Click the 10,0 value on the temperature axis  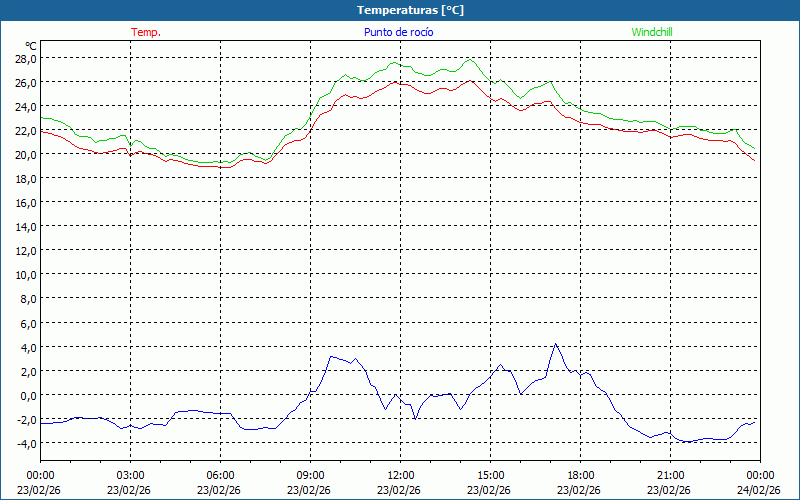24,275
